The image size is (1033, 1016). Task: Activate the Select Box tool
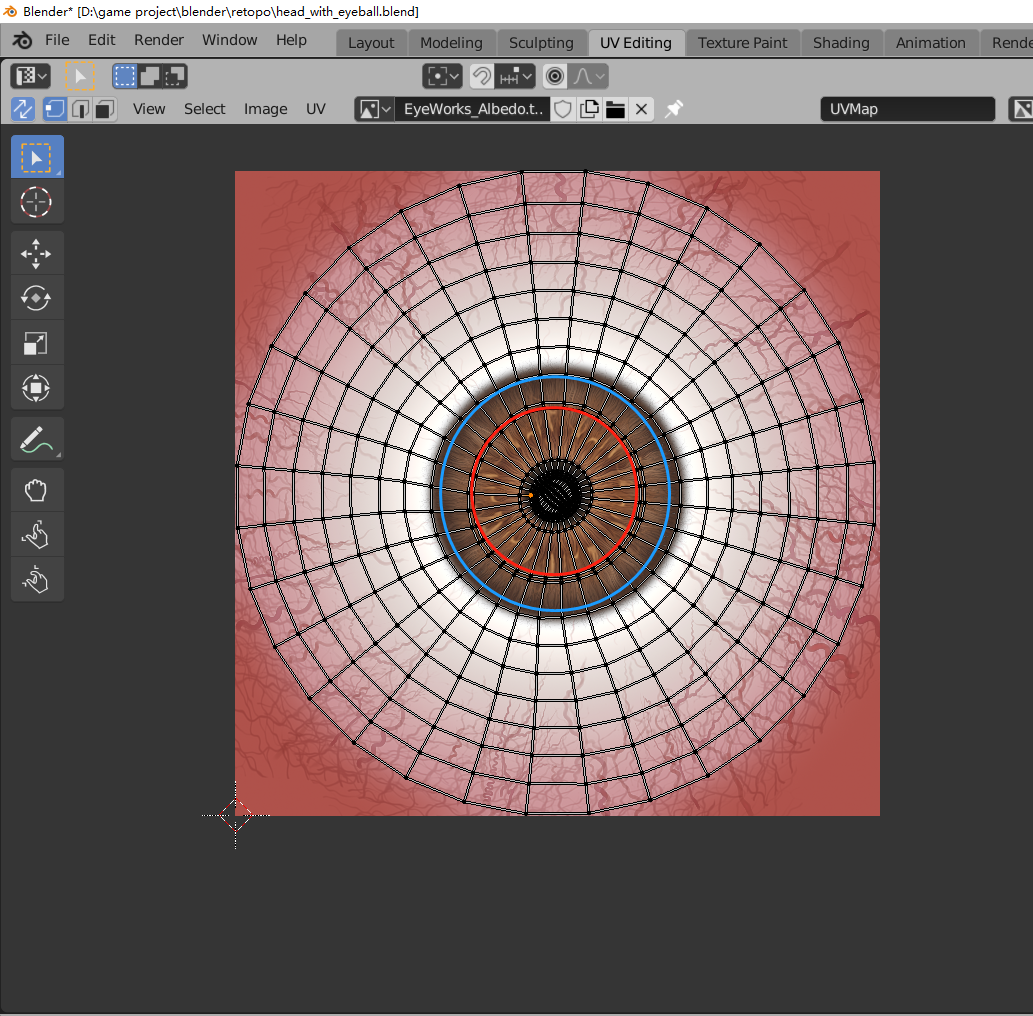click(36, 157)
